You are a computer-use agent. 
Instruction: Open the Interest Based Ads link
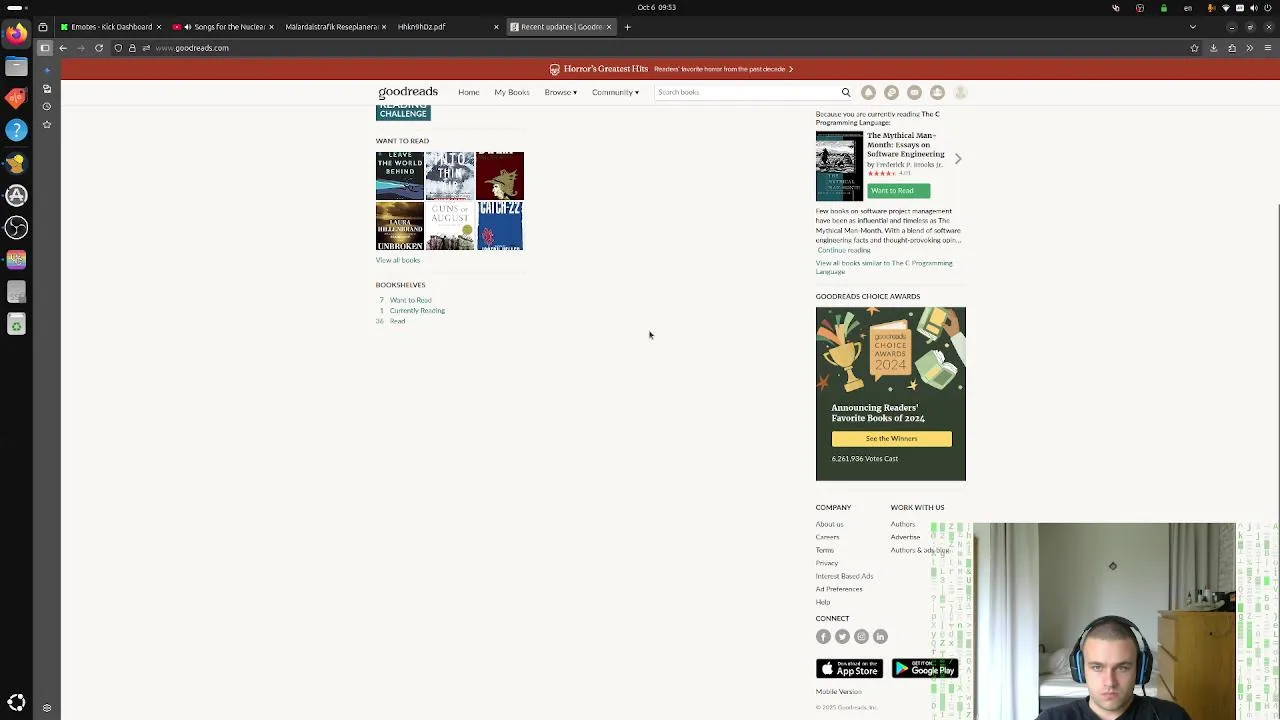click(844, 576)
